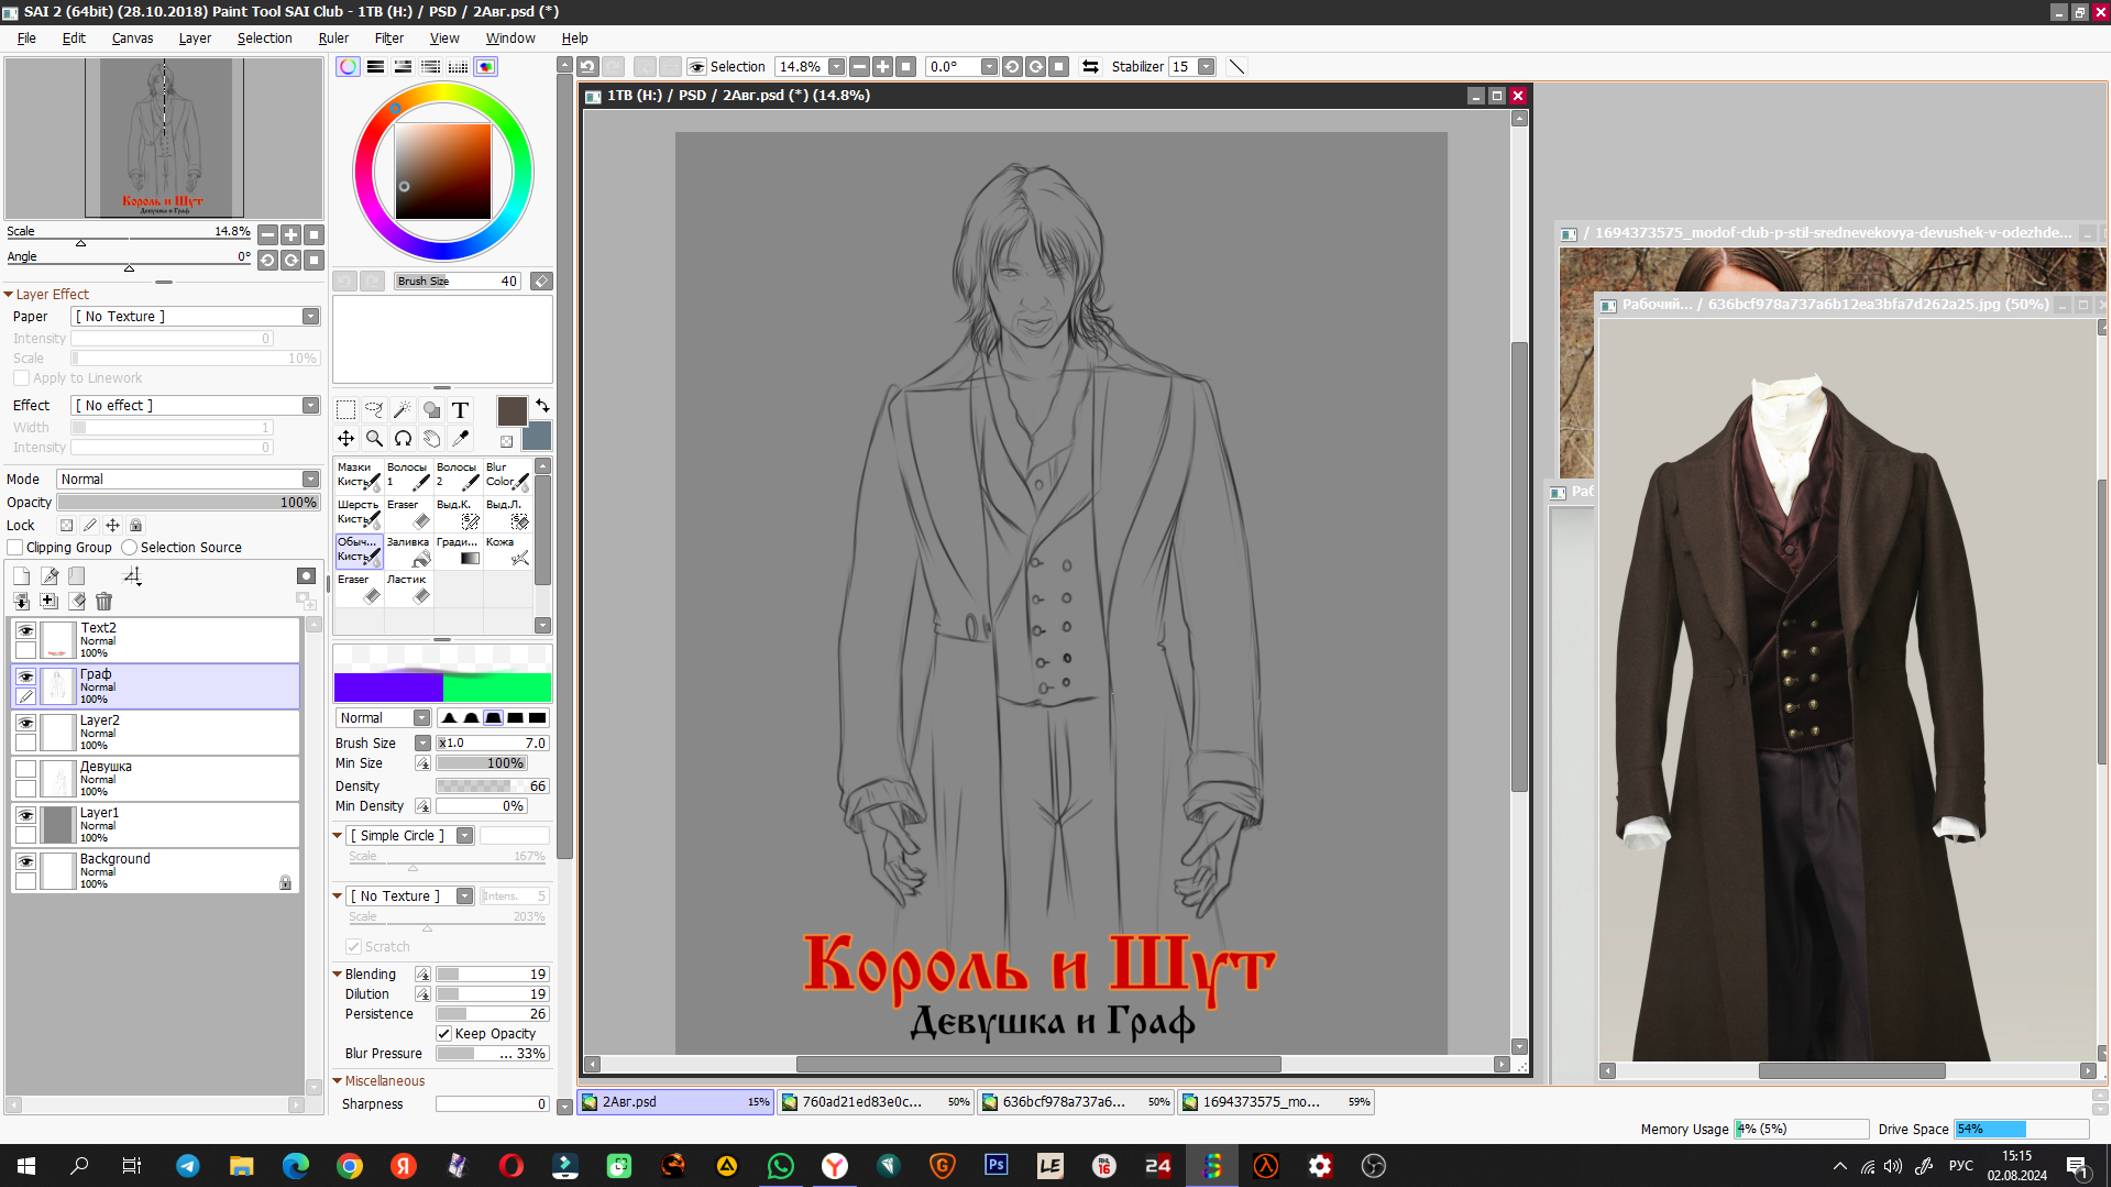Select the Zoom magnifier tool
Screen dimensions: 2111x1187
pyautogui.click(x=374, y=438)
